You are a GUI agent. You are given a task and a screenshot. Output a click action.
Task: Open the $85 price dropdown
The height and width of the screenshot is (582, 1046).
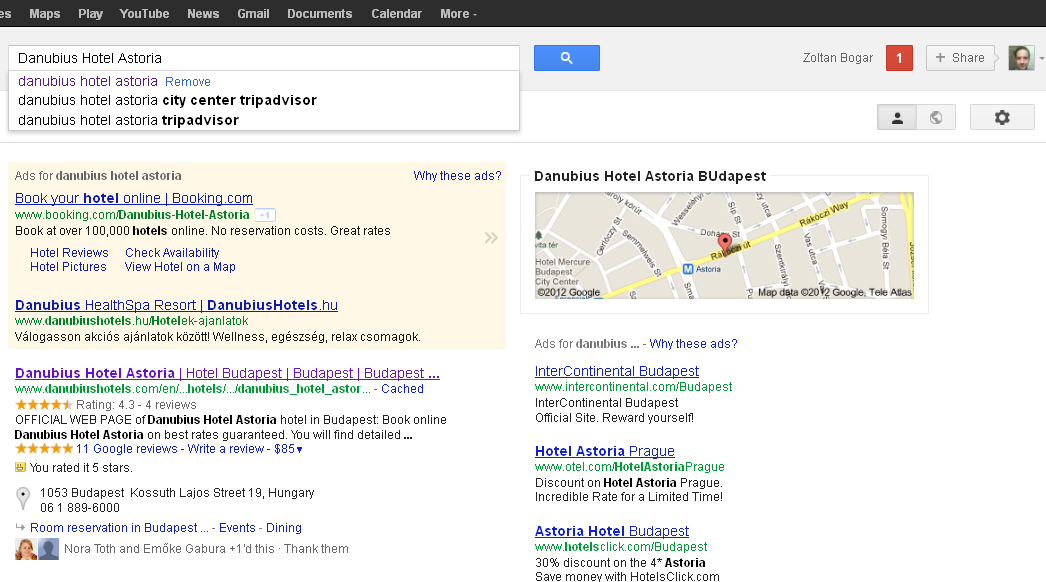pos(288,449)
